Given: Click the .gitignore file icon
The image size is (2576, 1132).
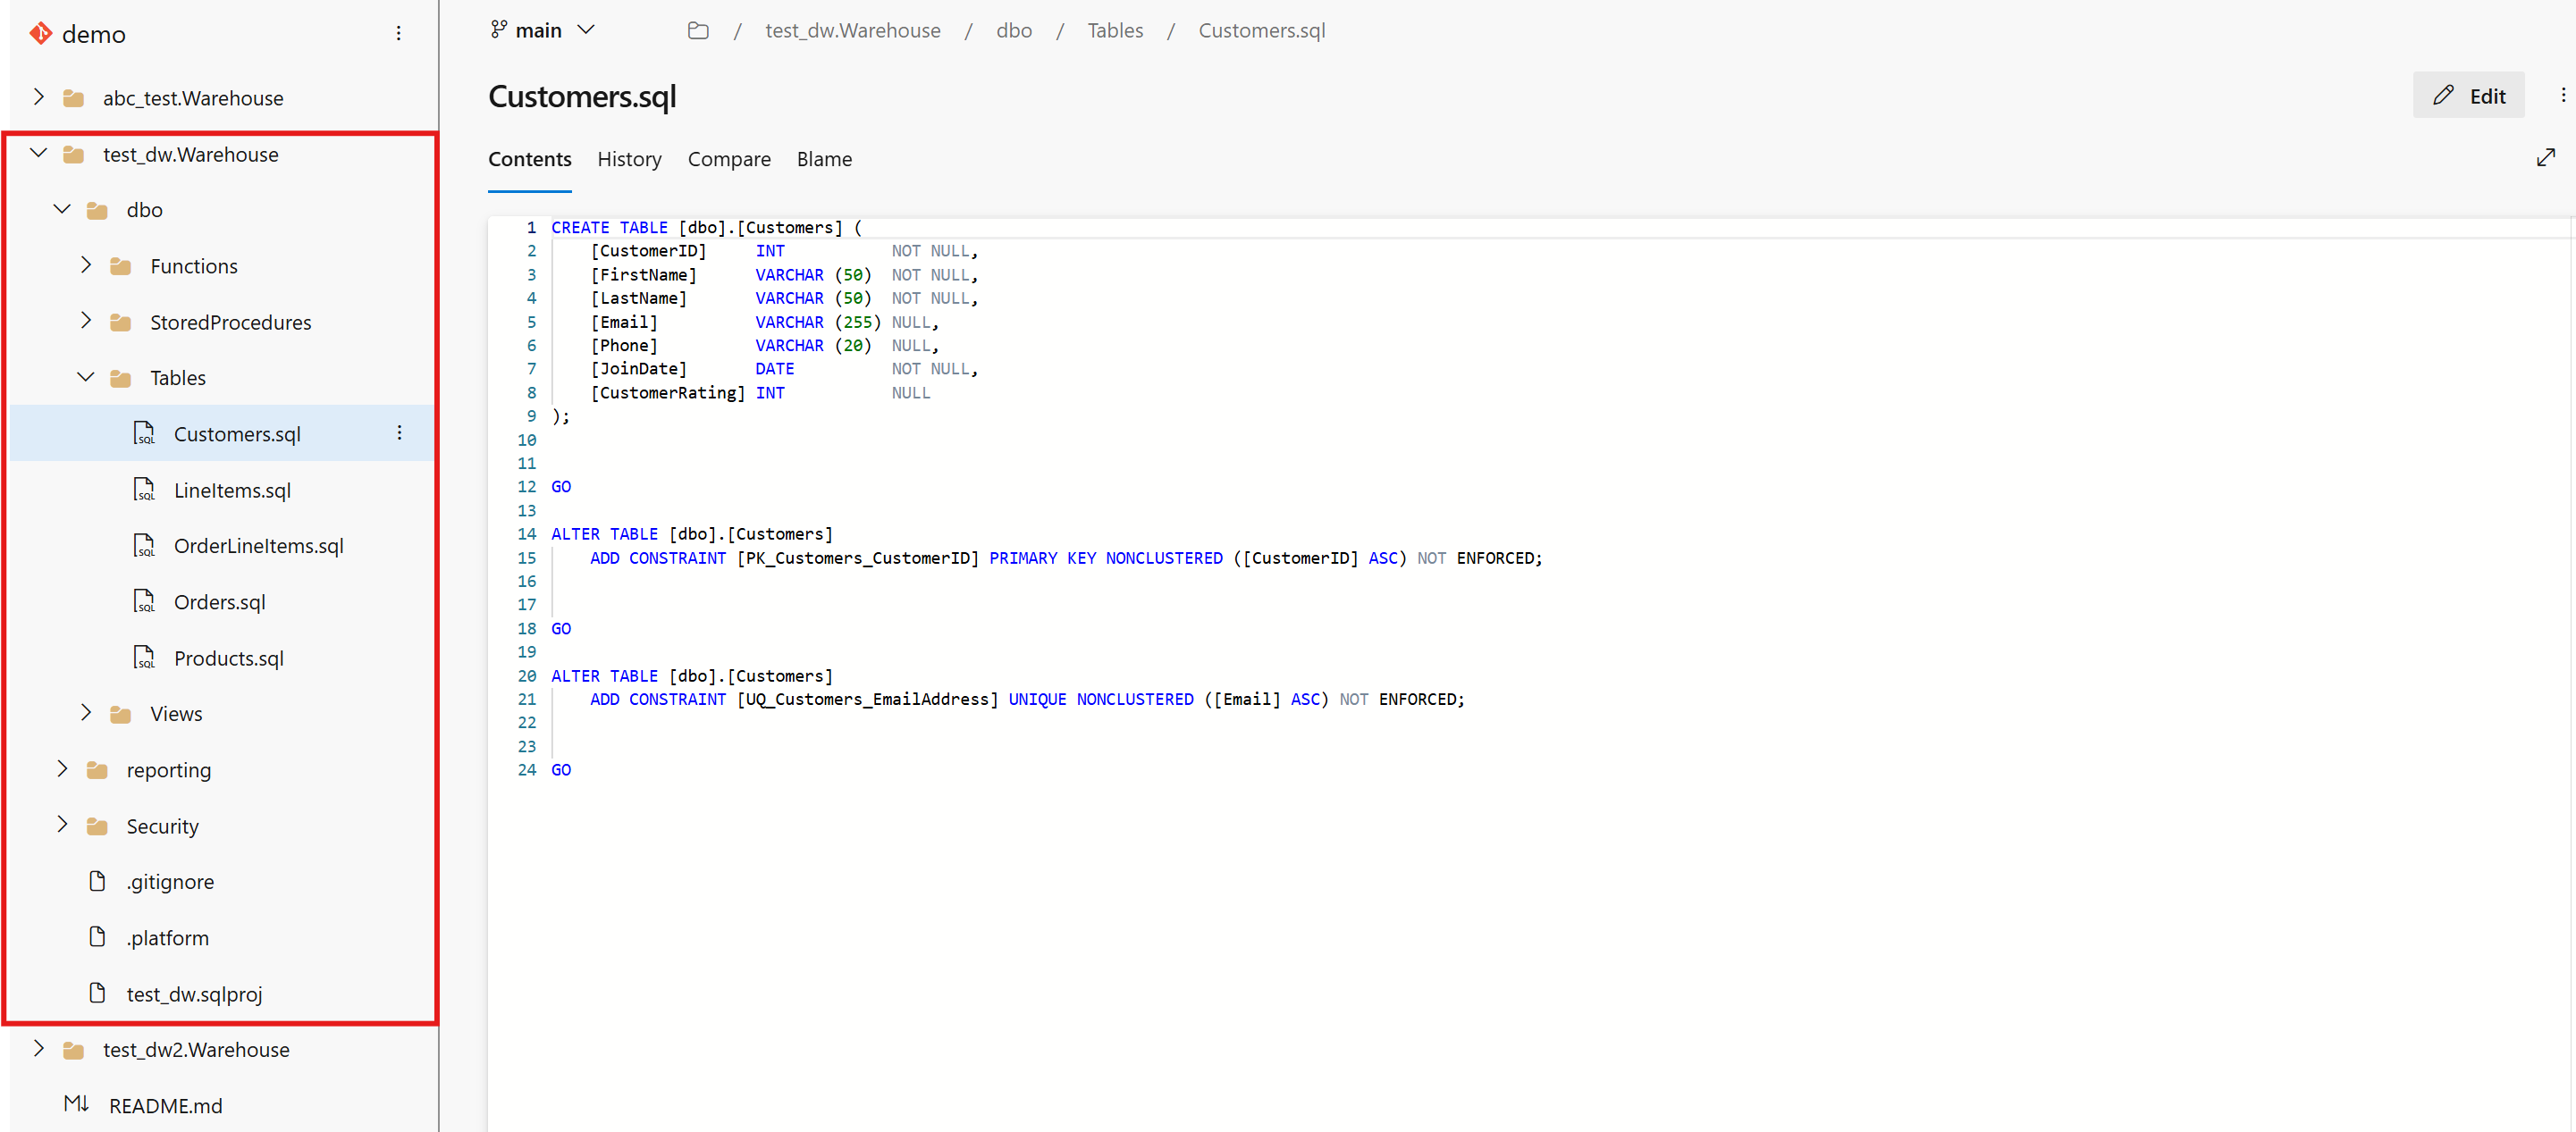Looking at the screenshot, I should (x=97, y=881).
